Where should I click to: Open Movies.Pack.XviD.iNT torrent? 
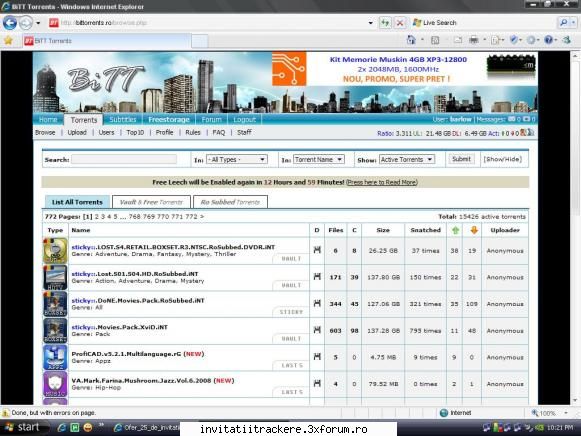coord(119,327)
